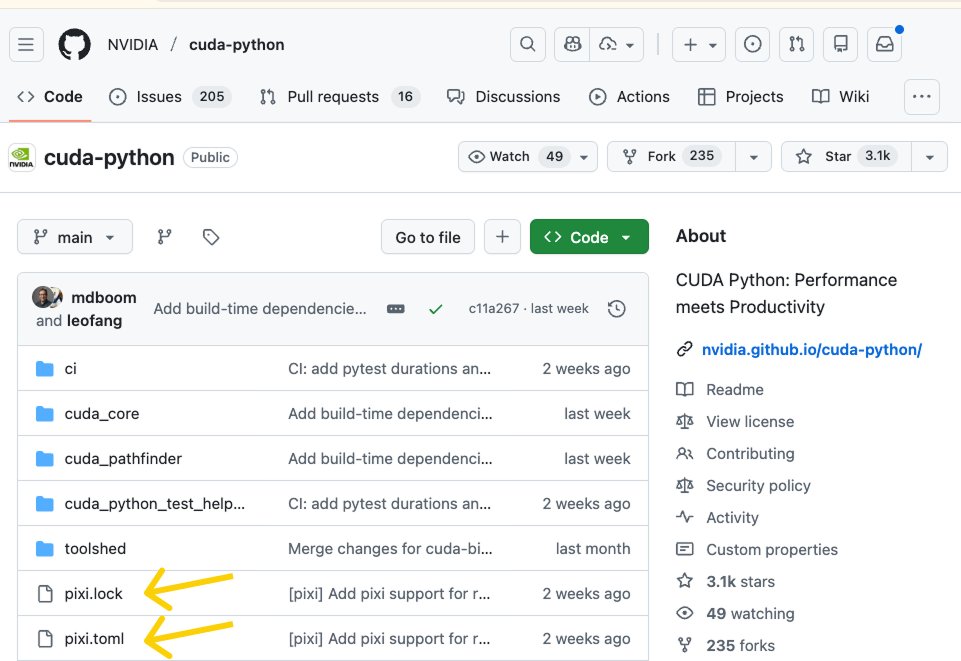Open your repositories icon in header

coord(840,45)
